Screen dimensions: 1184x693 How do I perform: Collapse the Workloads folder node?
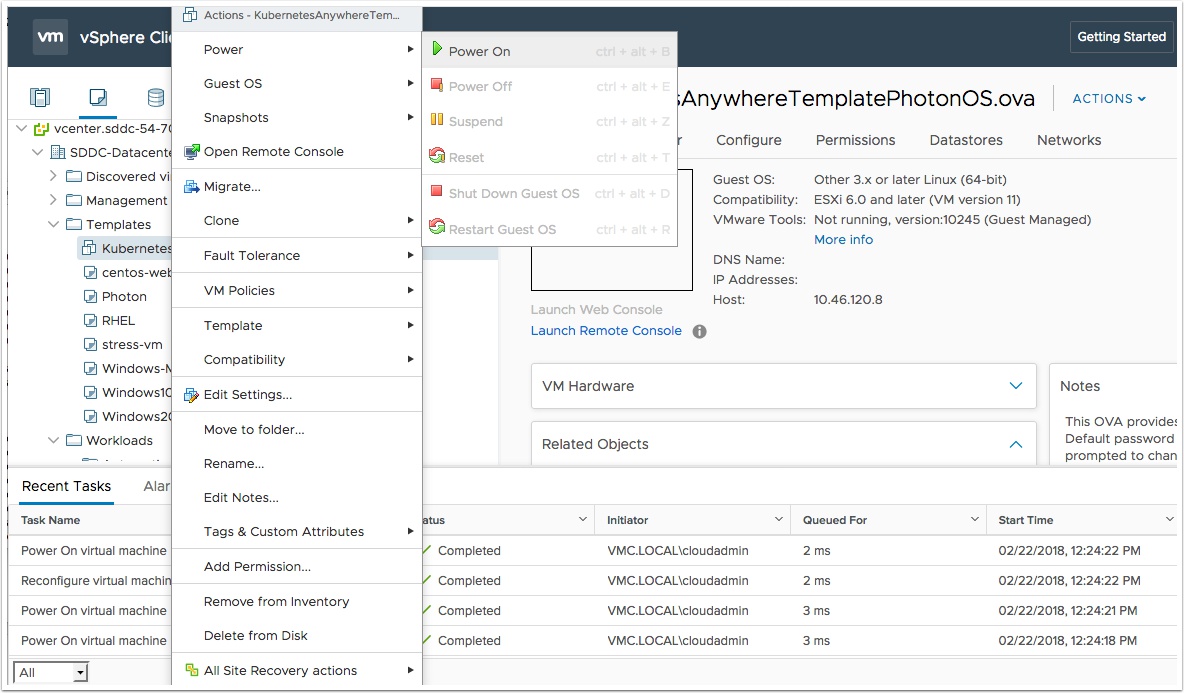[53, 440]
